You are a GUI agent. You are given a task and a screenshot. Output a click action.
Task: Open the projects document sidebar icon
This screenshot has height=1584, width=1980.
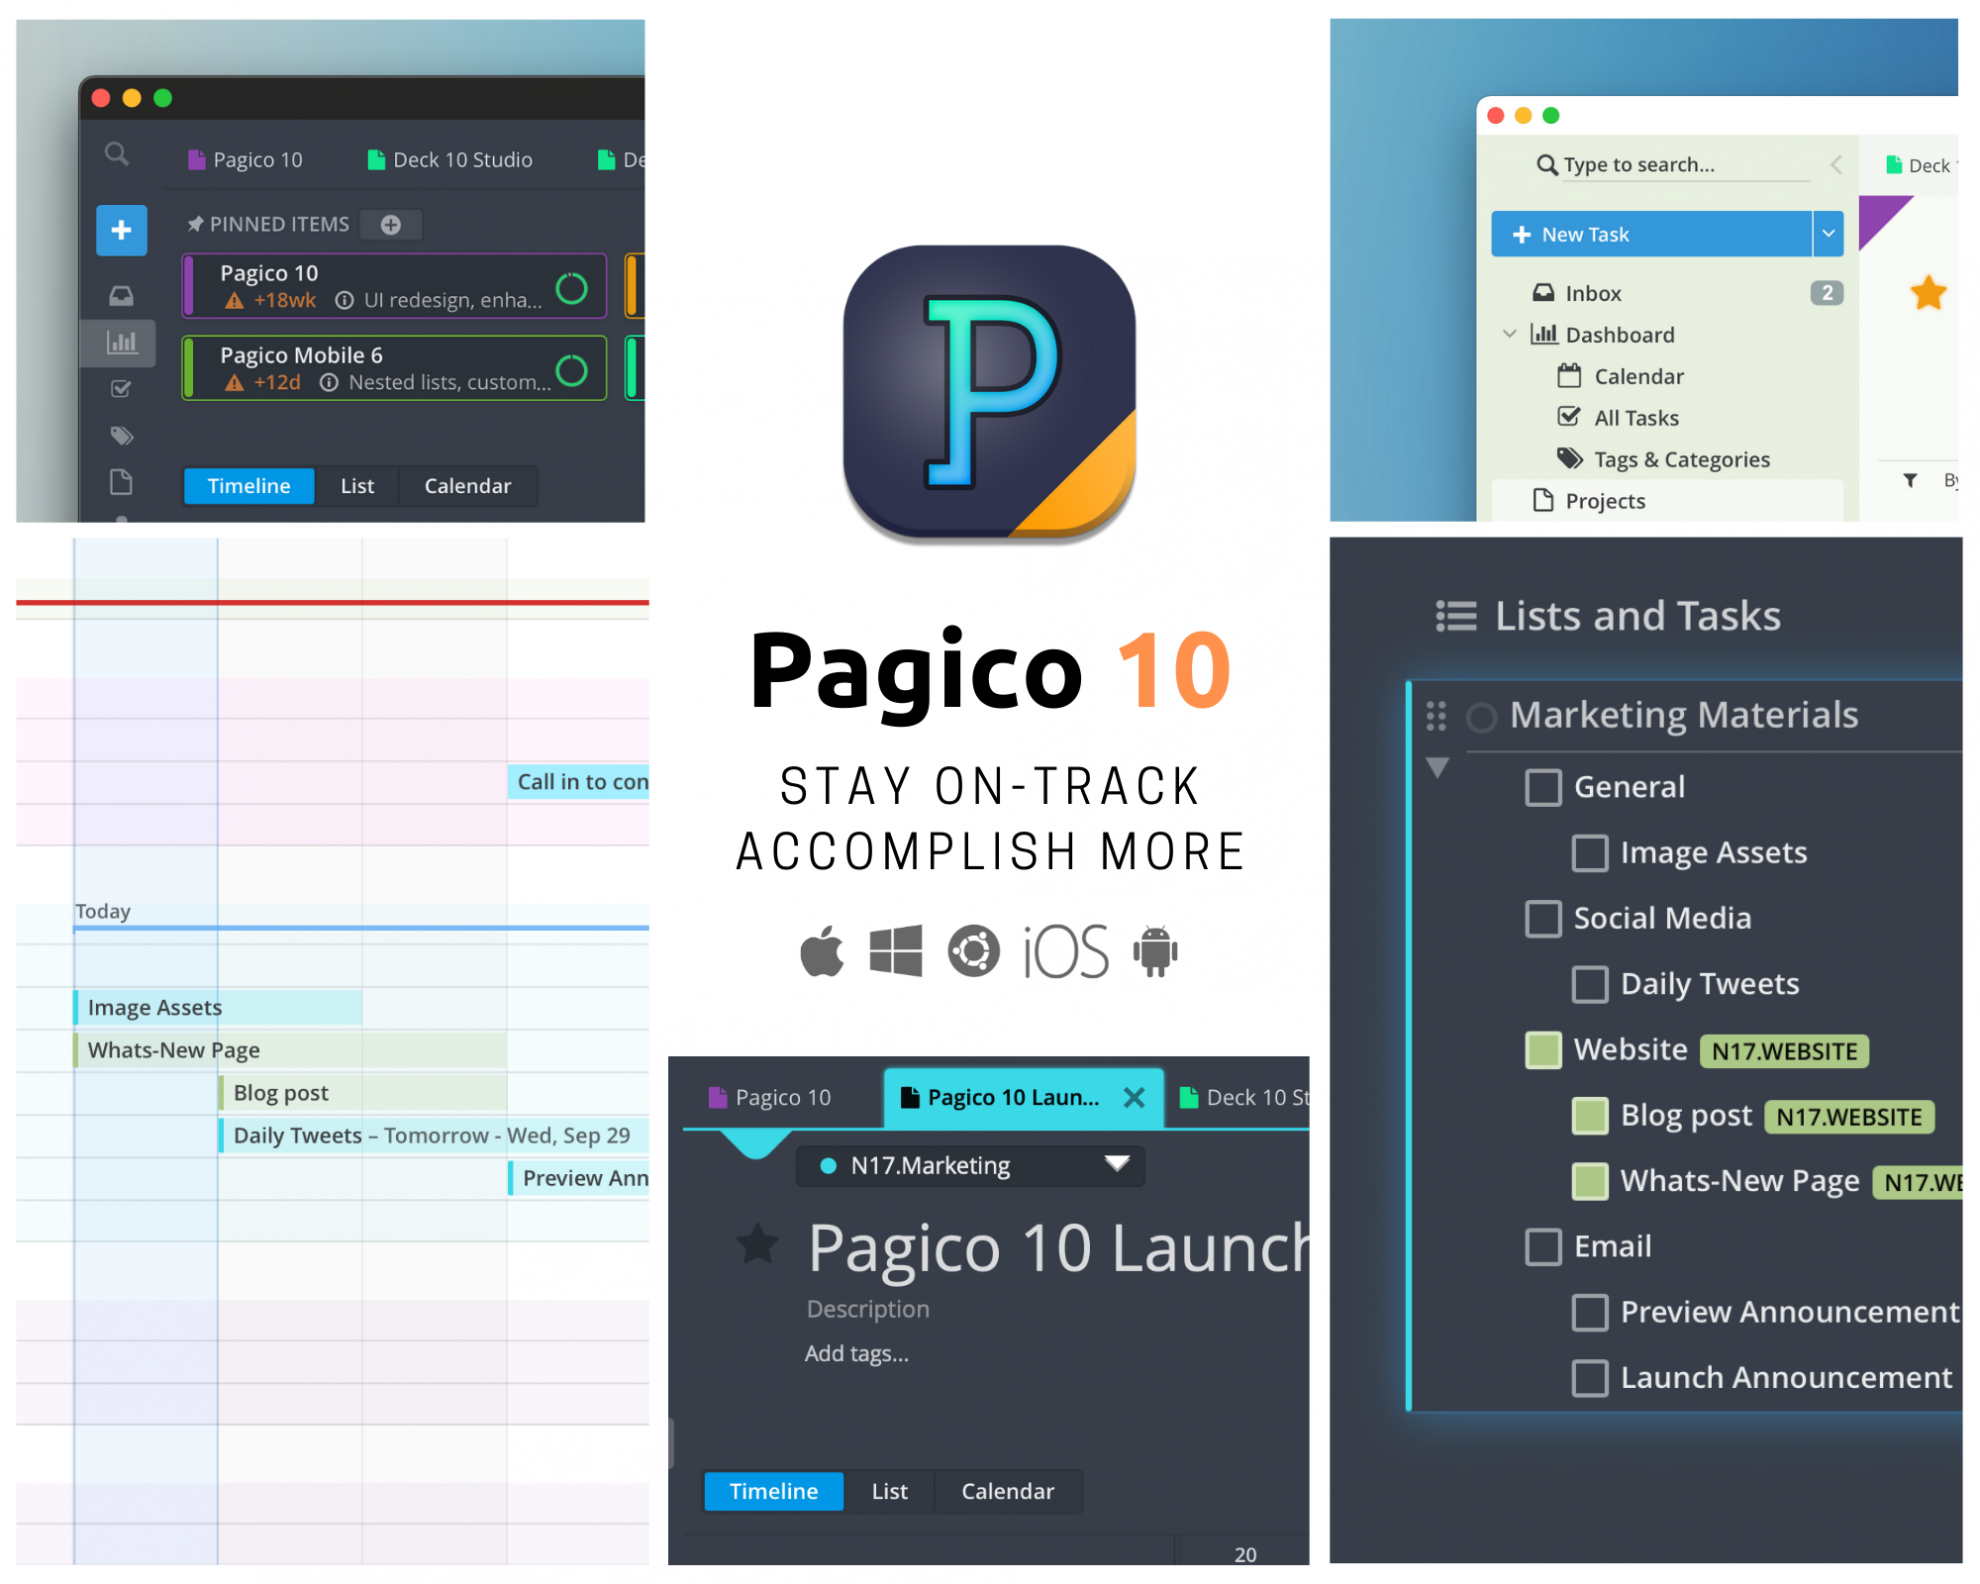(121, 482)
